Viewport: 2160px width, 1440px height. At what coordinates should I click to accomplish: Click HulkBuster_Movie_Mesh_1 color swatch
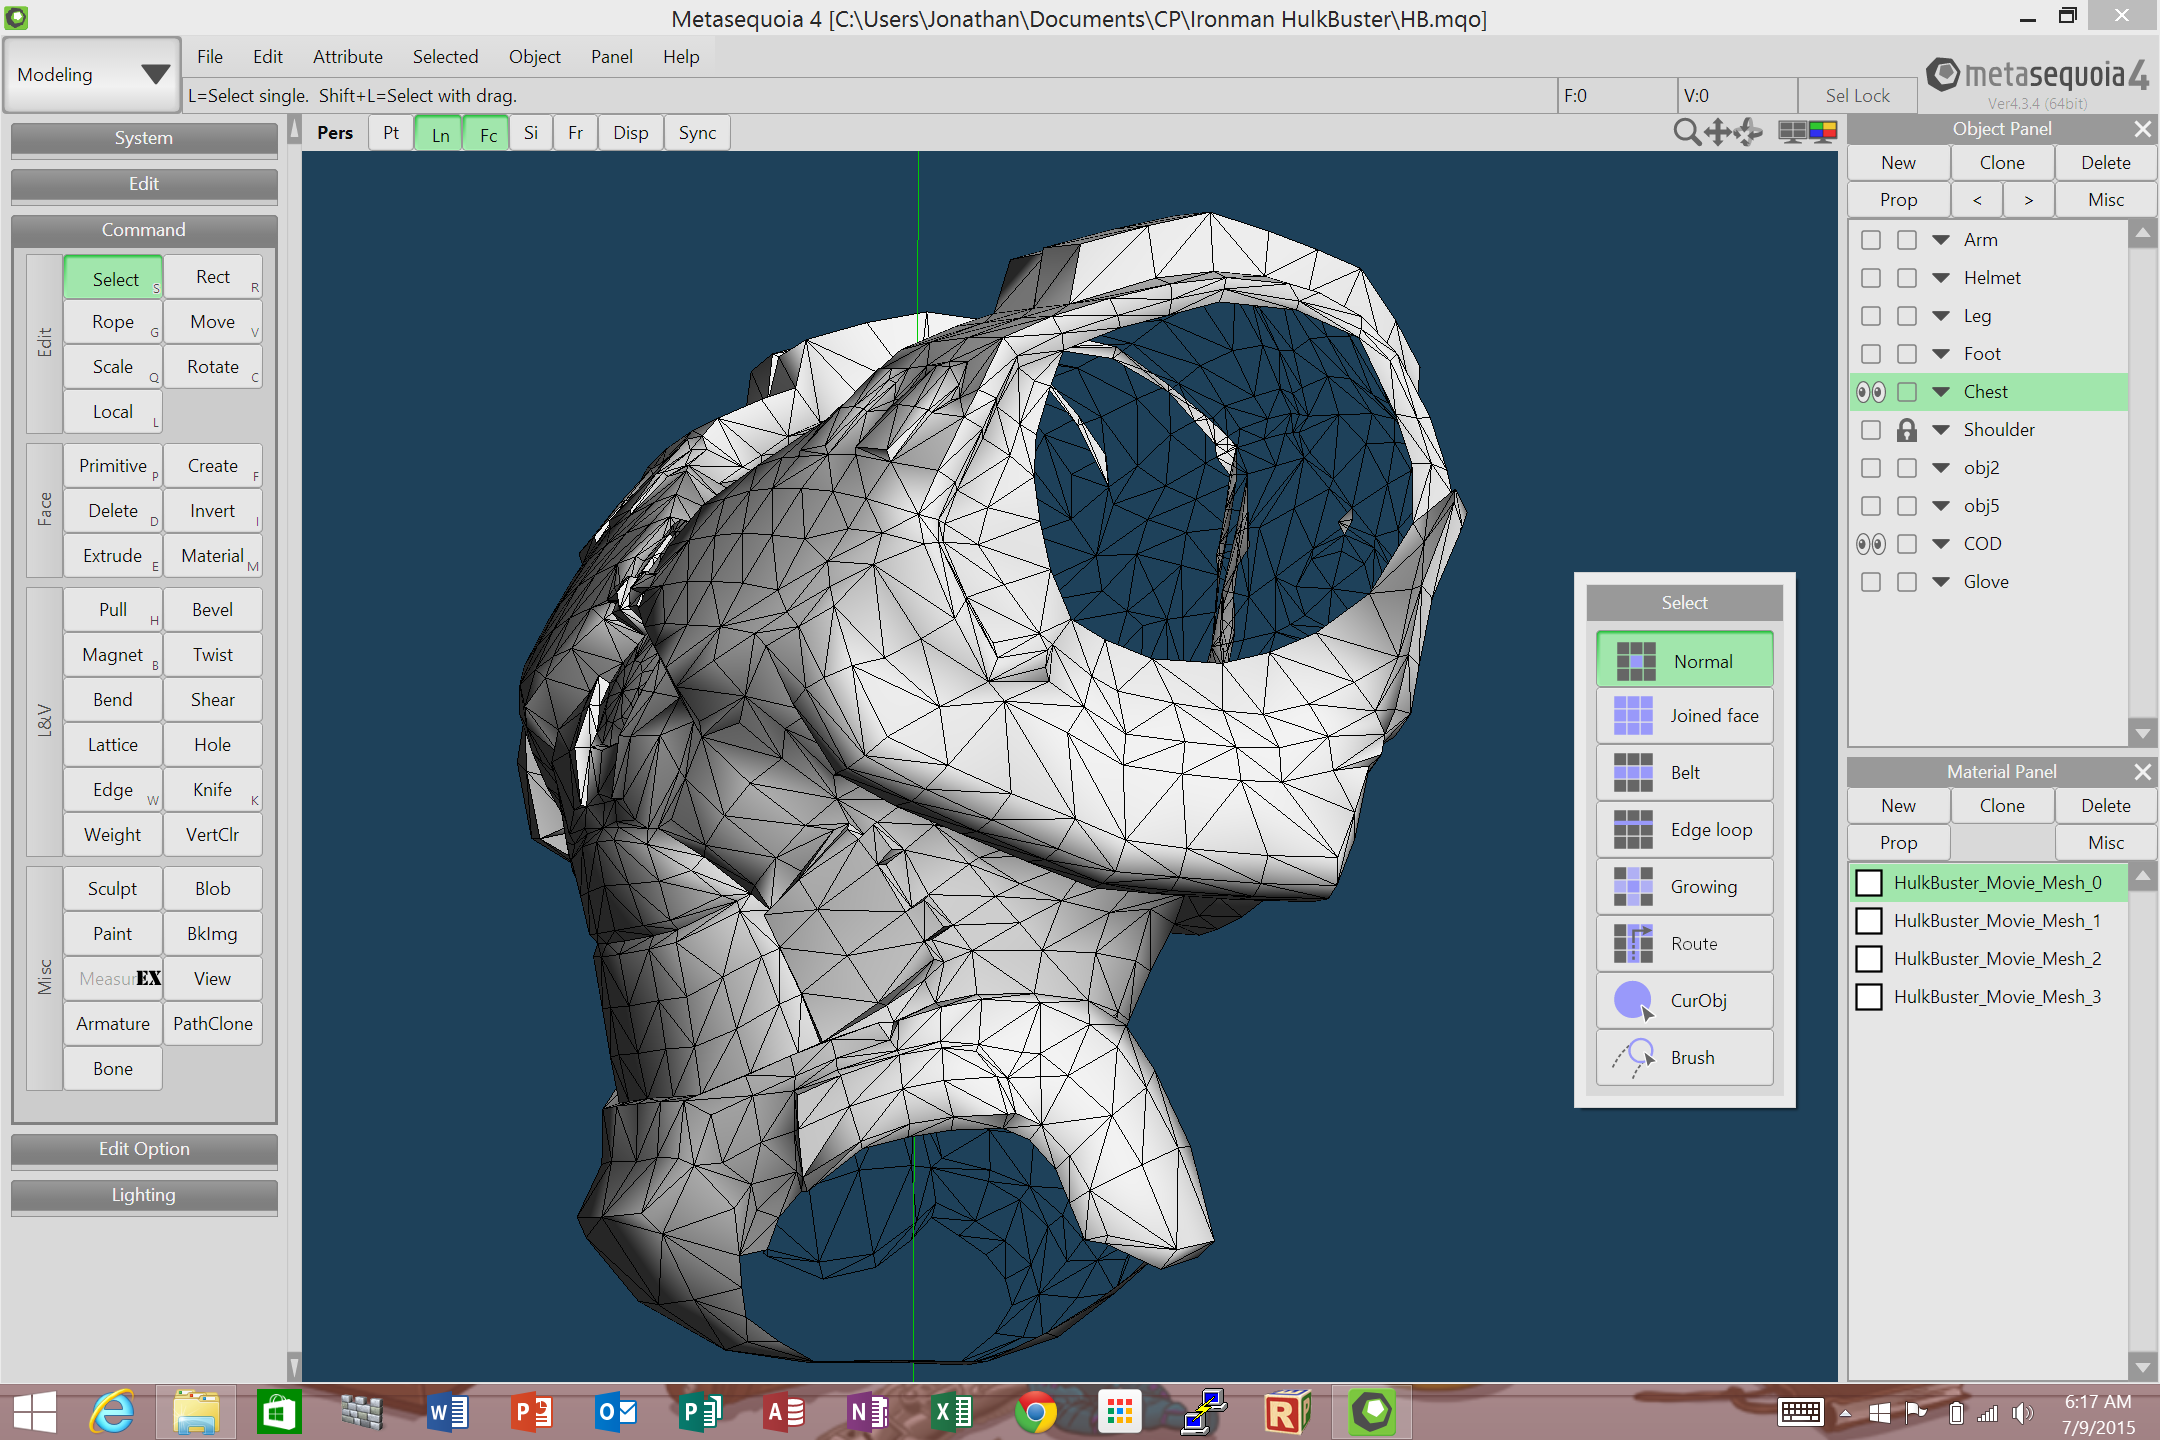[x=1869, y=921]
